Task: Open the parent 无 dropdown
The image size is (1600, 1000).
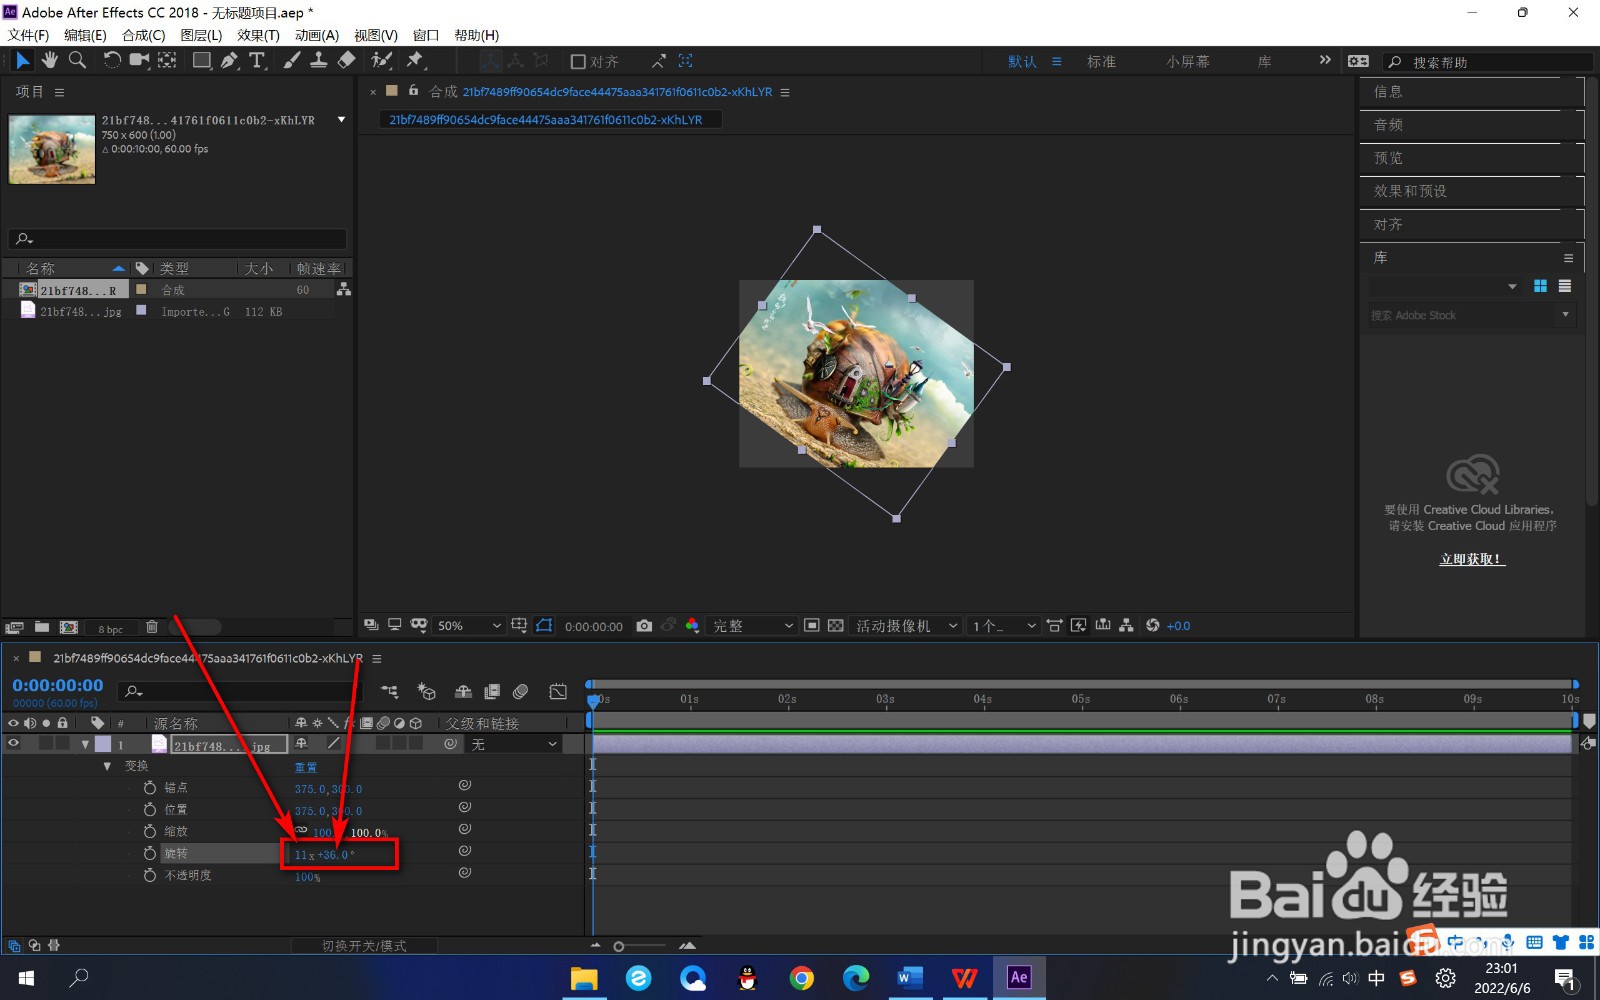Action: coord(514,745)
